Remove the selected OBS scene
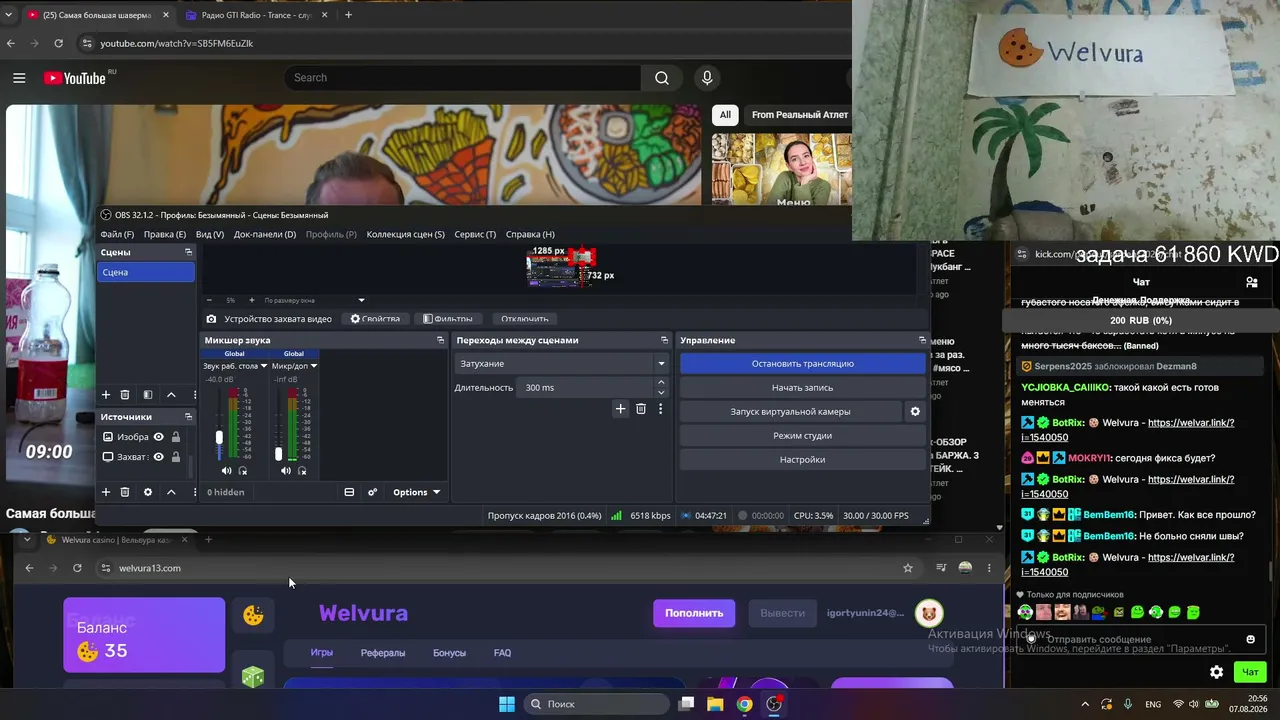Screen dimensions: 1280x720 (x=125, y=395)
